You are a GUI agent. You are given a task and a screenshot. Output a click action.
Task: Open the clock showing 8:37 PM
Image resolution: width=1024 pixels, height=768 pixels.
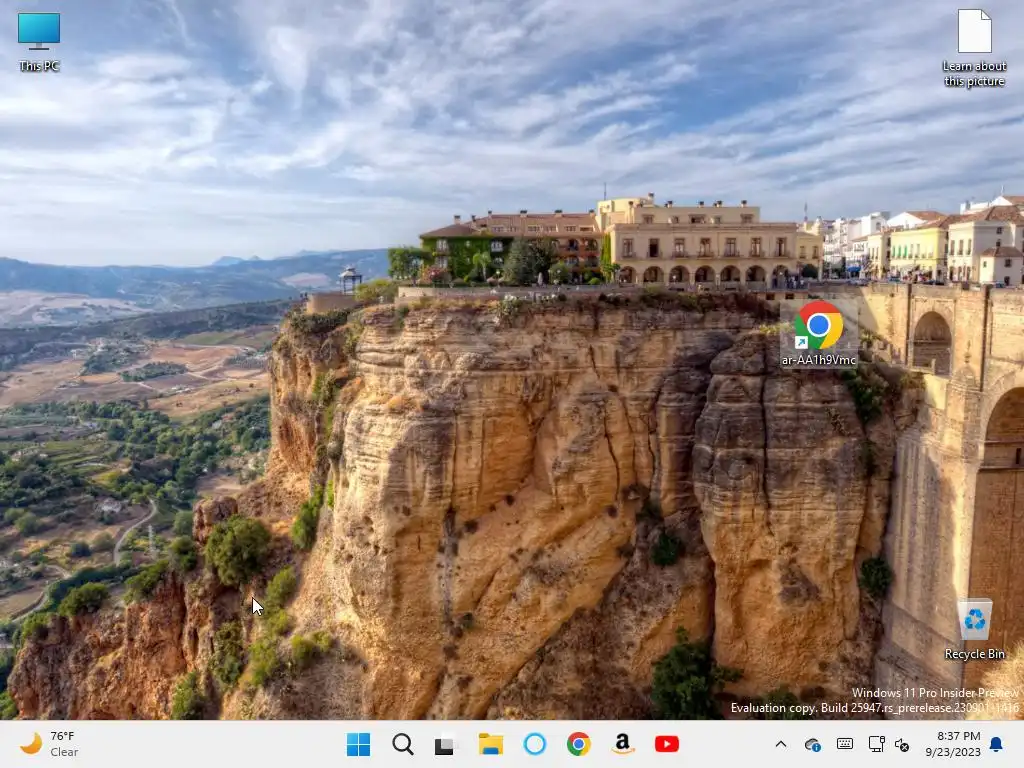[953, 744]
